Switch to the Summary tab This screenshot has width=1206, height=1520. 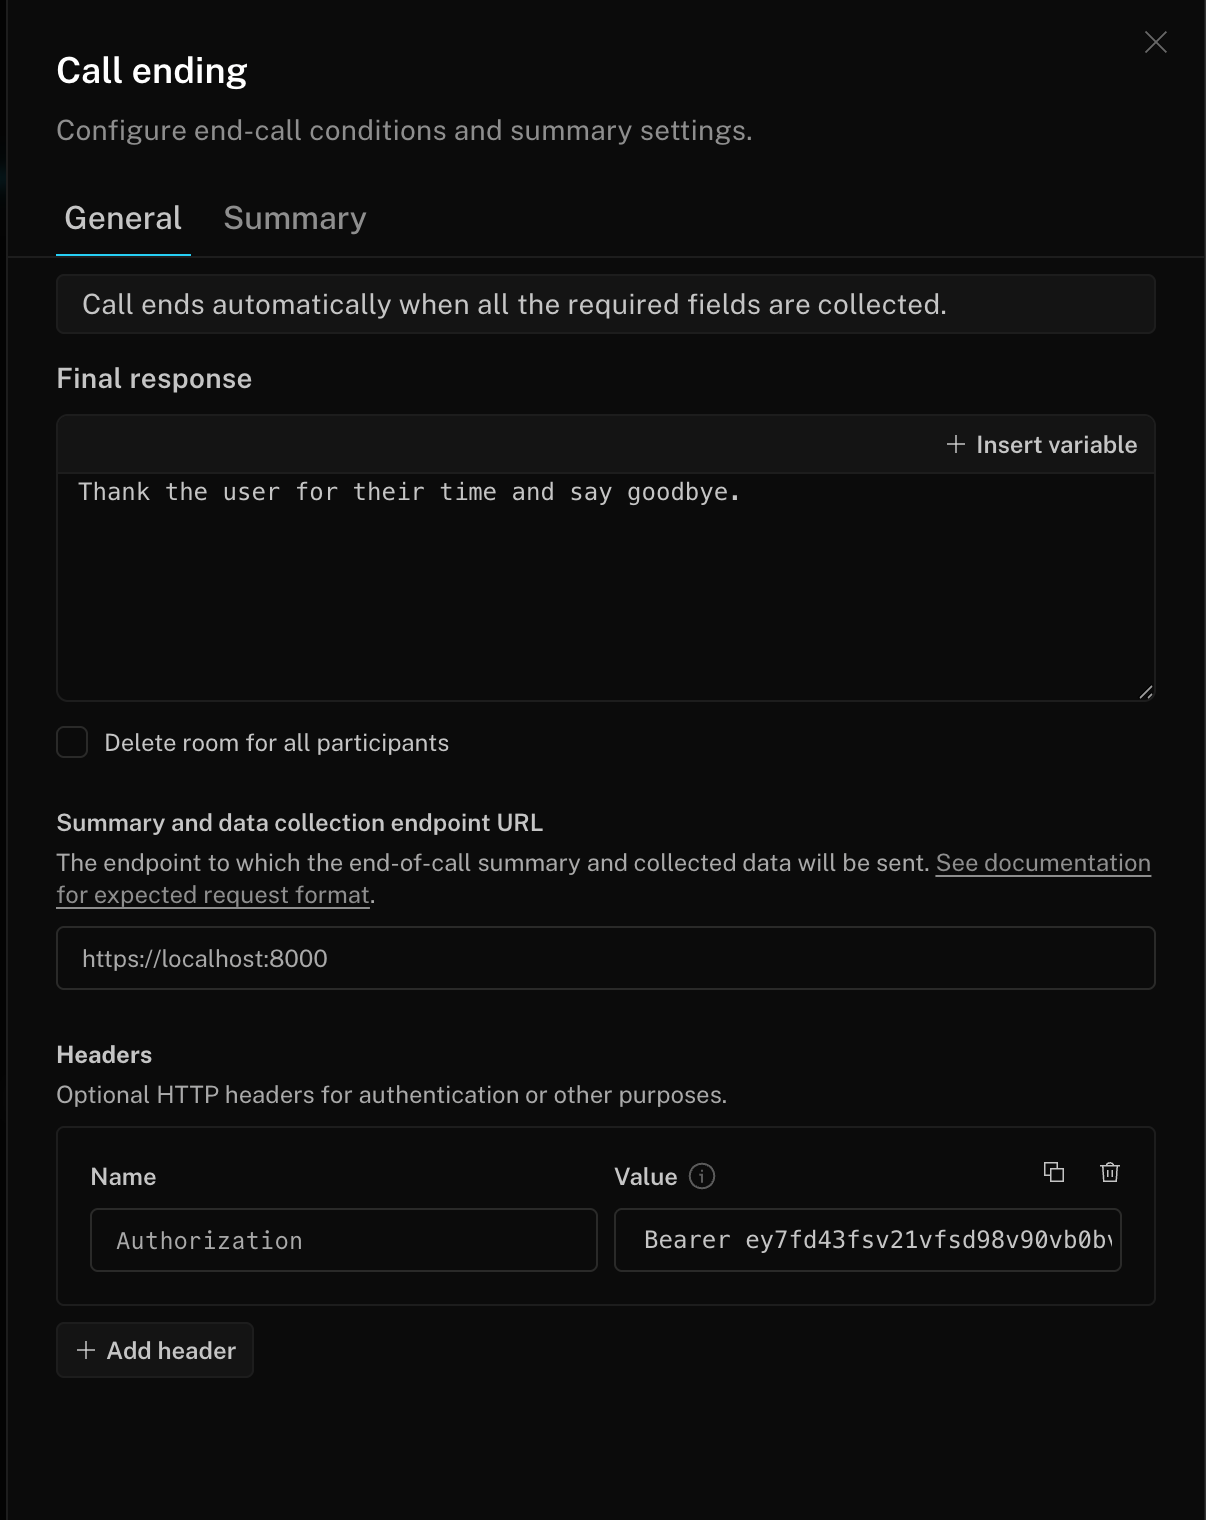(295, 218)
